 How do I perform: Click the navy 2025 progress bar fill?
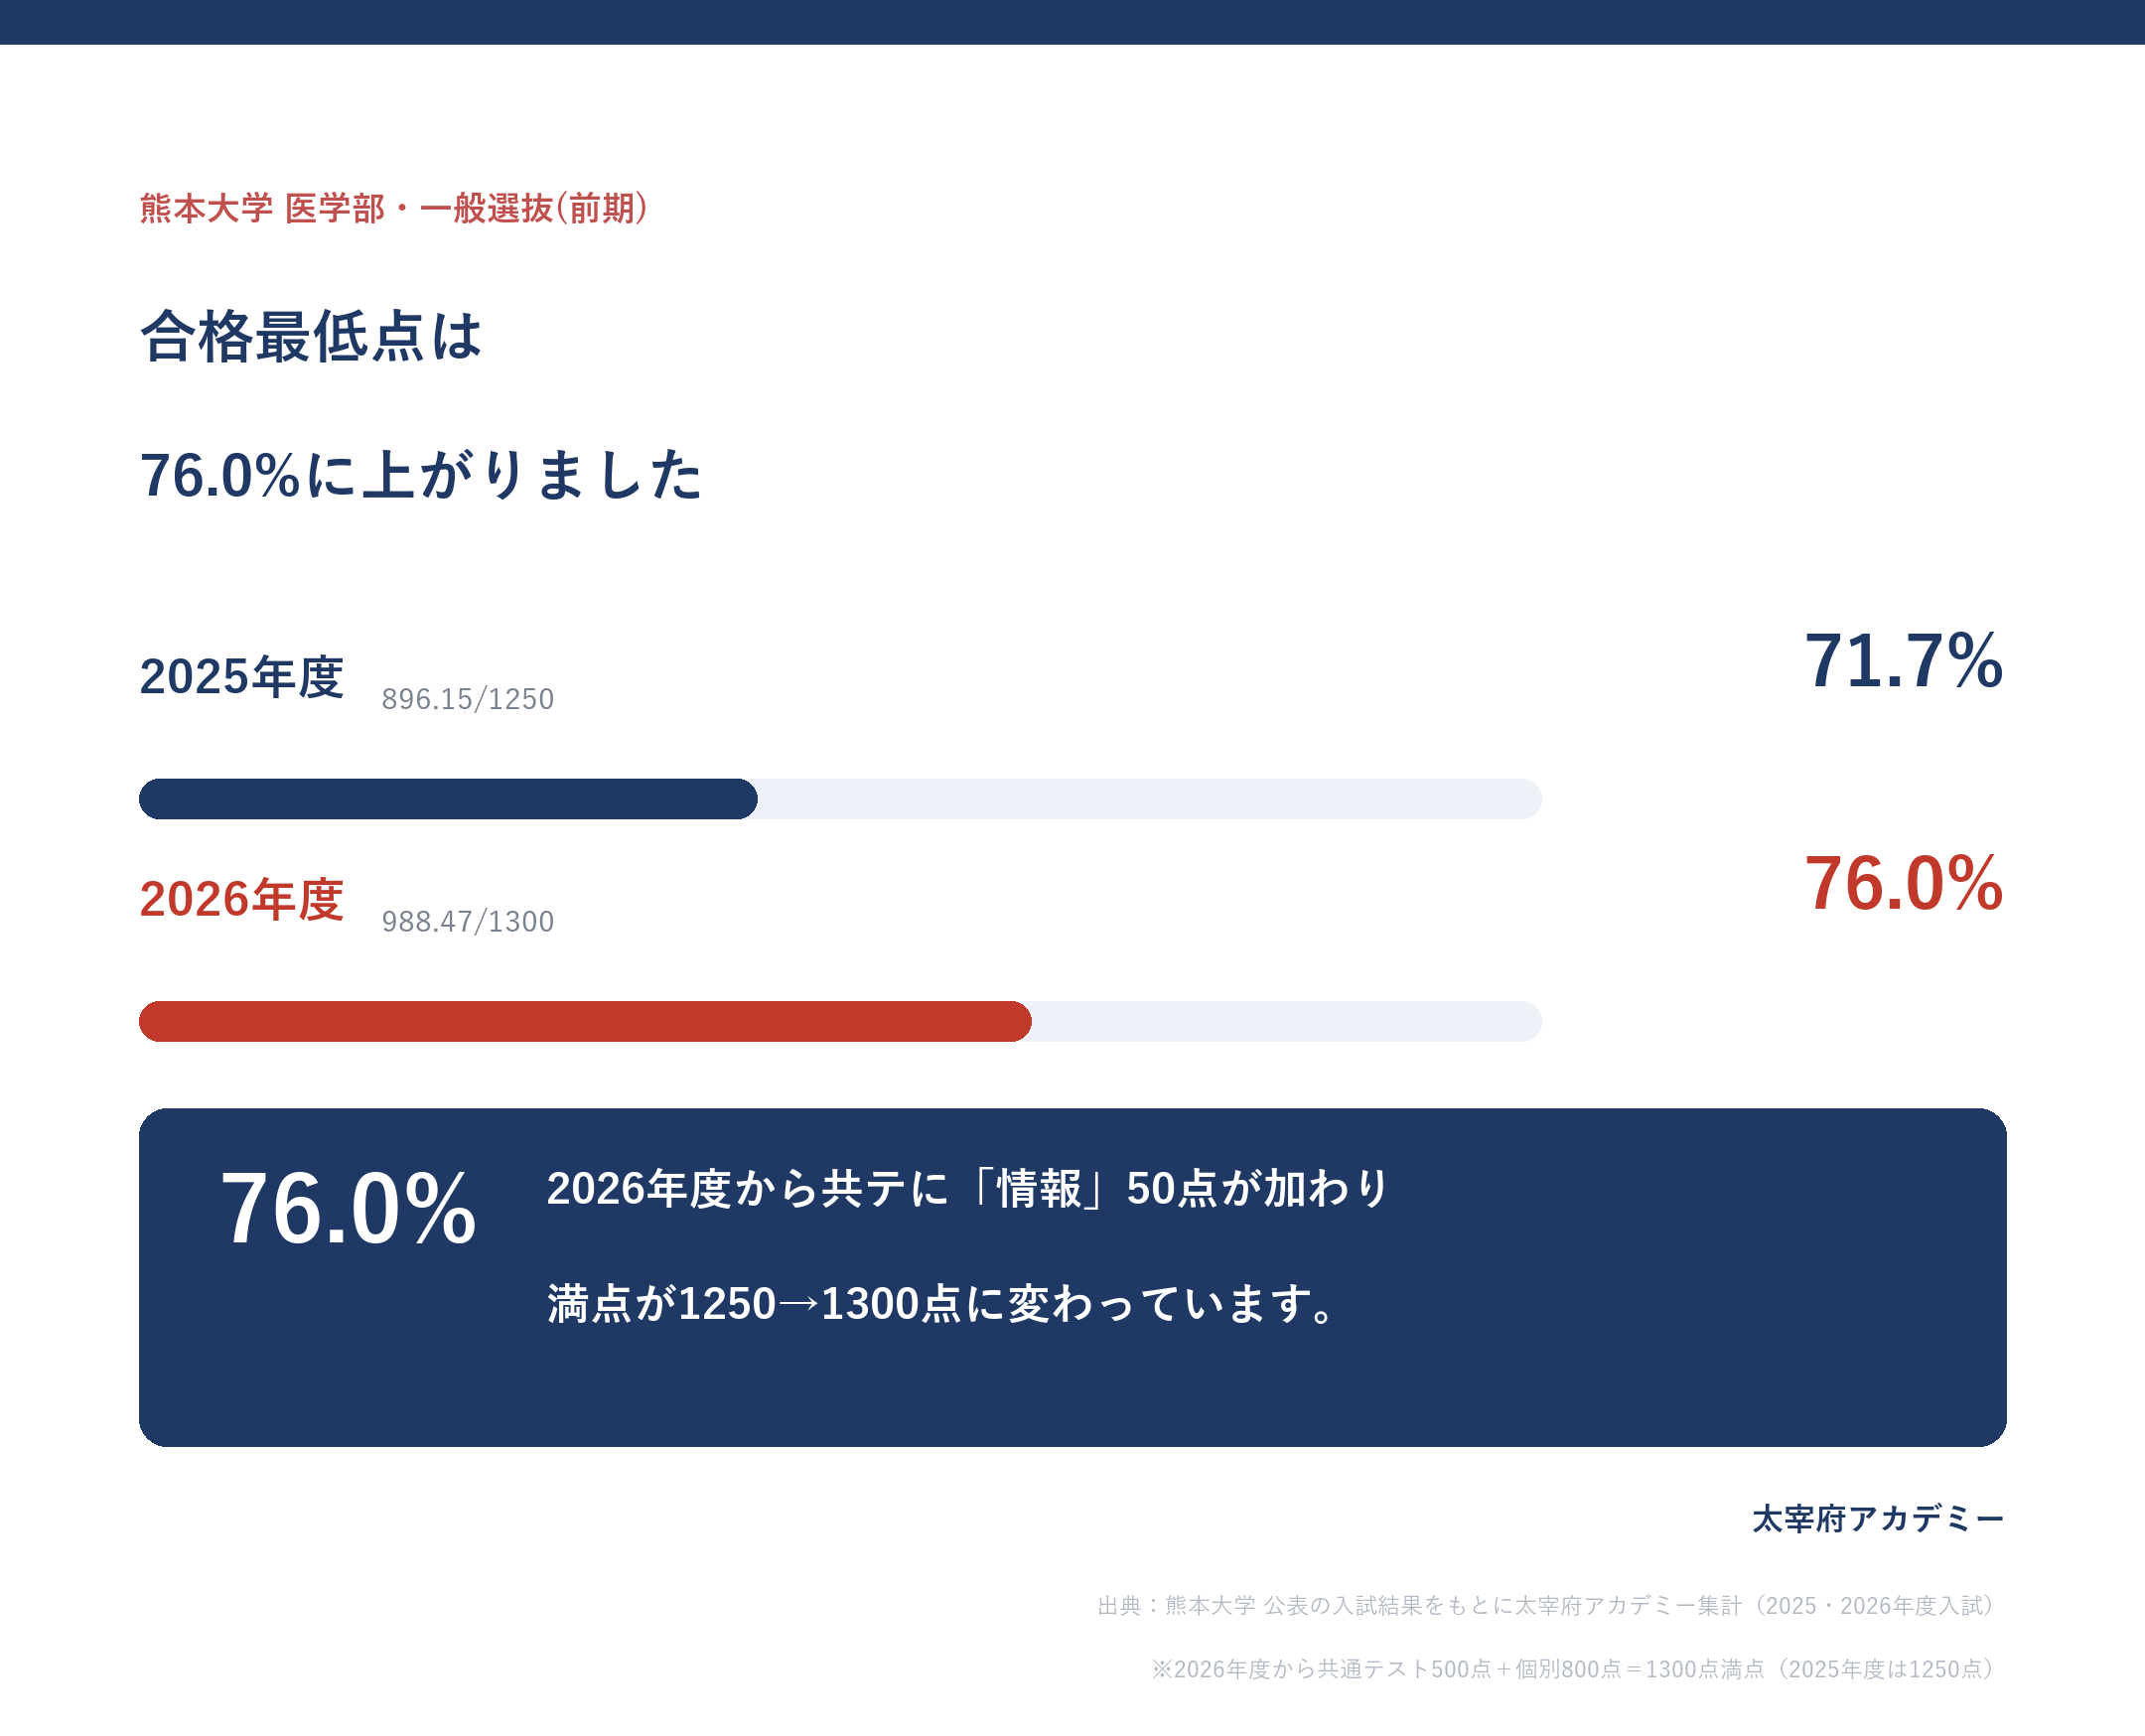click(448, 799)
